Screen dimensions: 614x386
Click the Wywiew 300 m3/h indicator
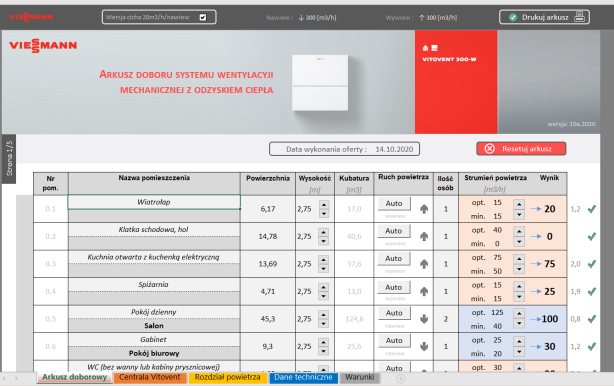[421, 18]
